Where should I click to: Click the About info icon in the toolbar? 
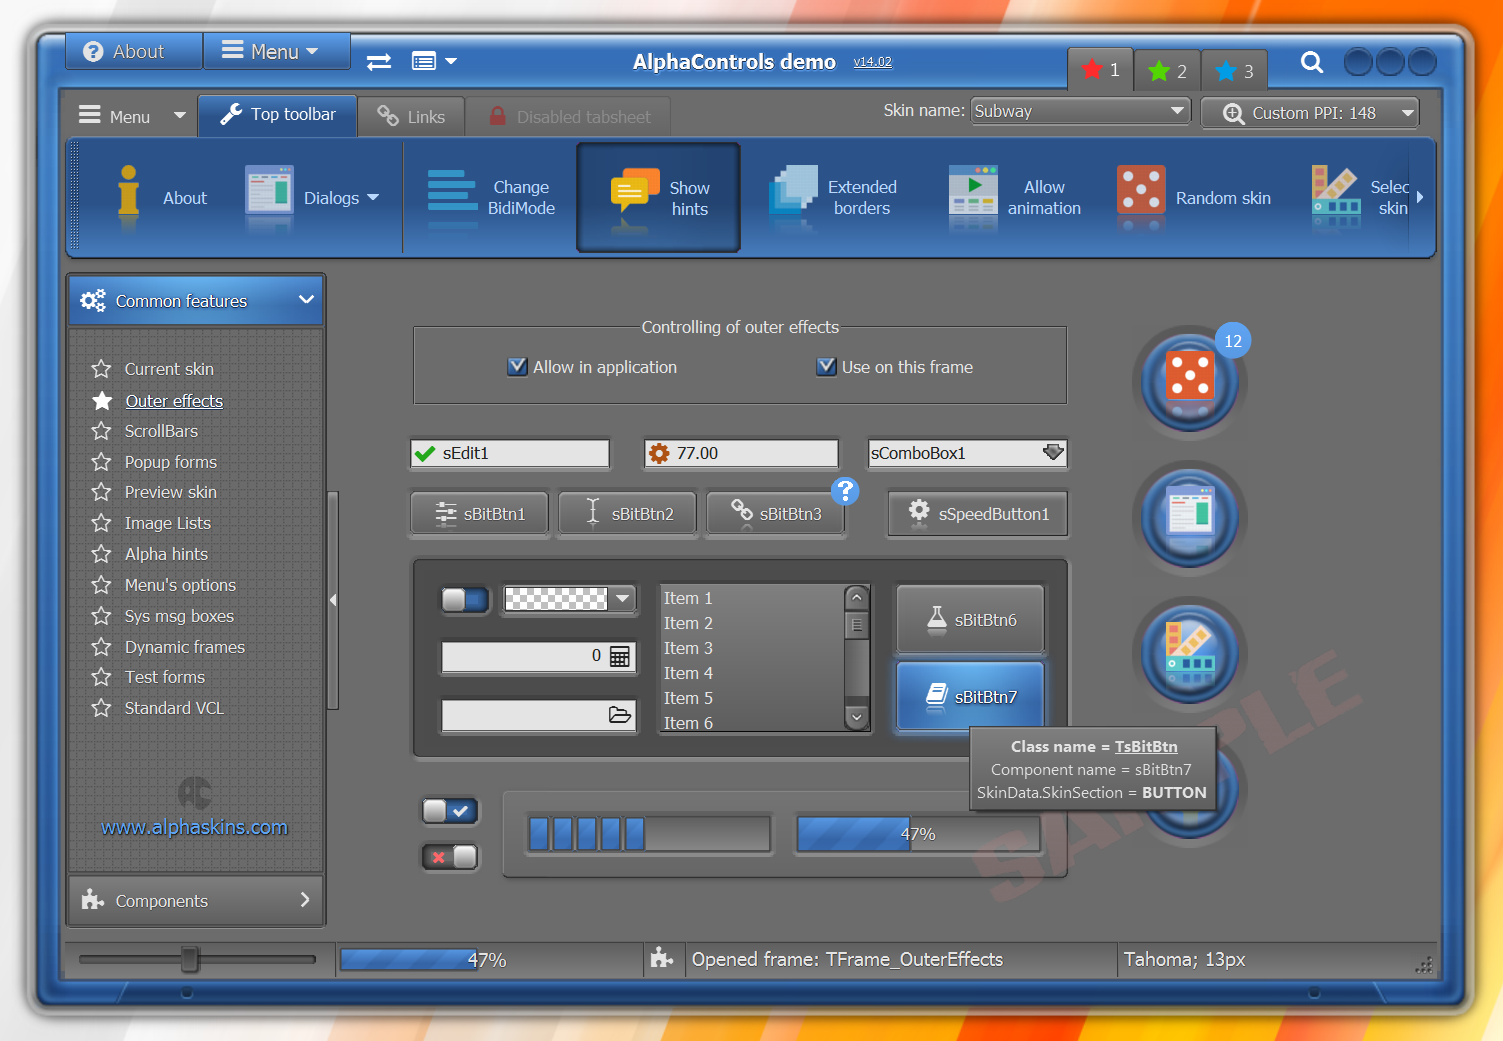tap(128, 191)
